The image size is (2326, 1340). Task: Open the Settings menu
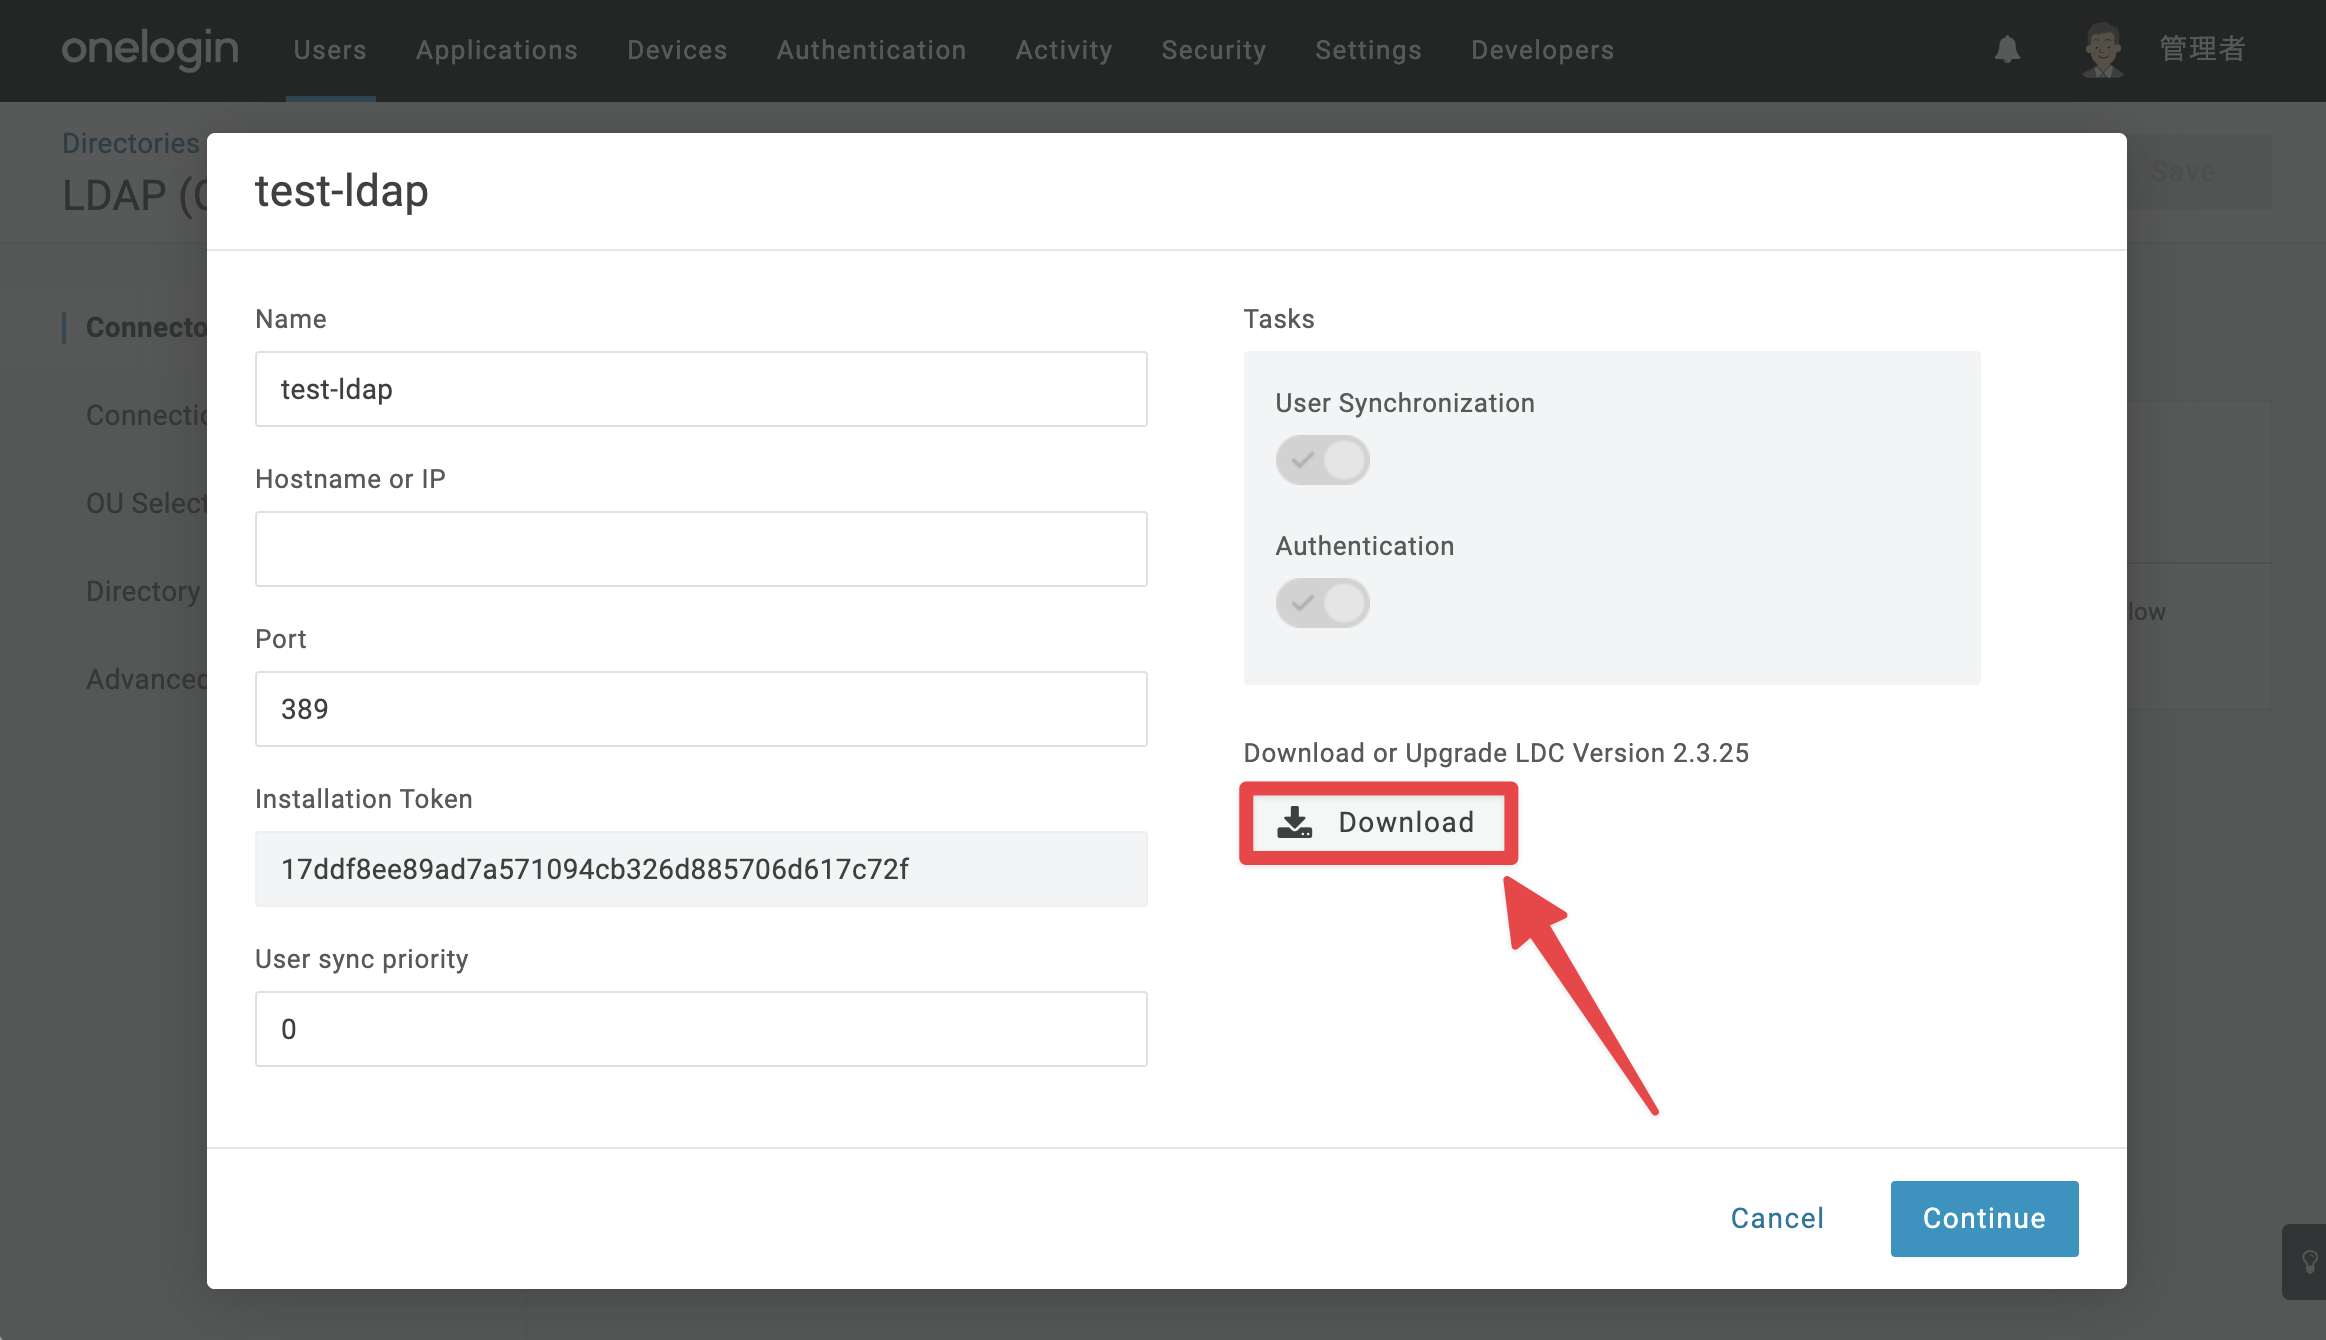click(x=1368, y=50)
